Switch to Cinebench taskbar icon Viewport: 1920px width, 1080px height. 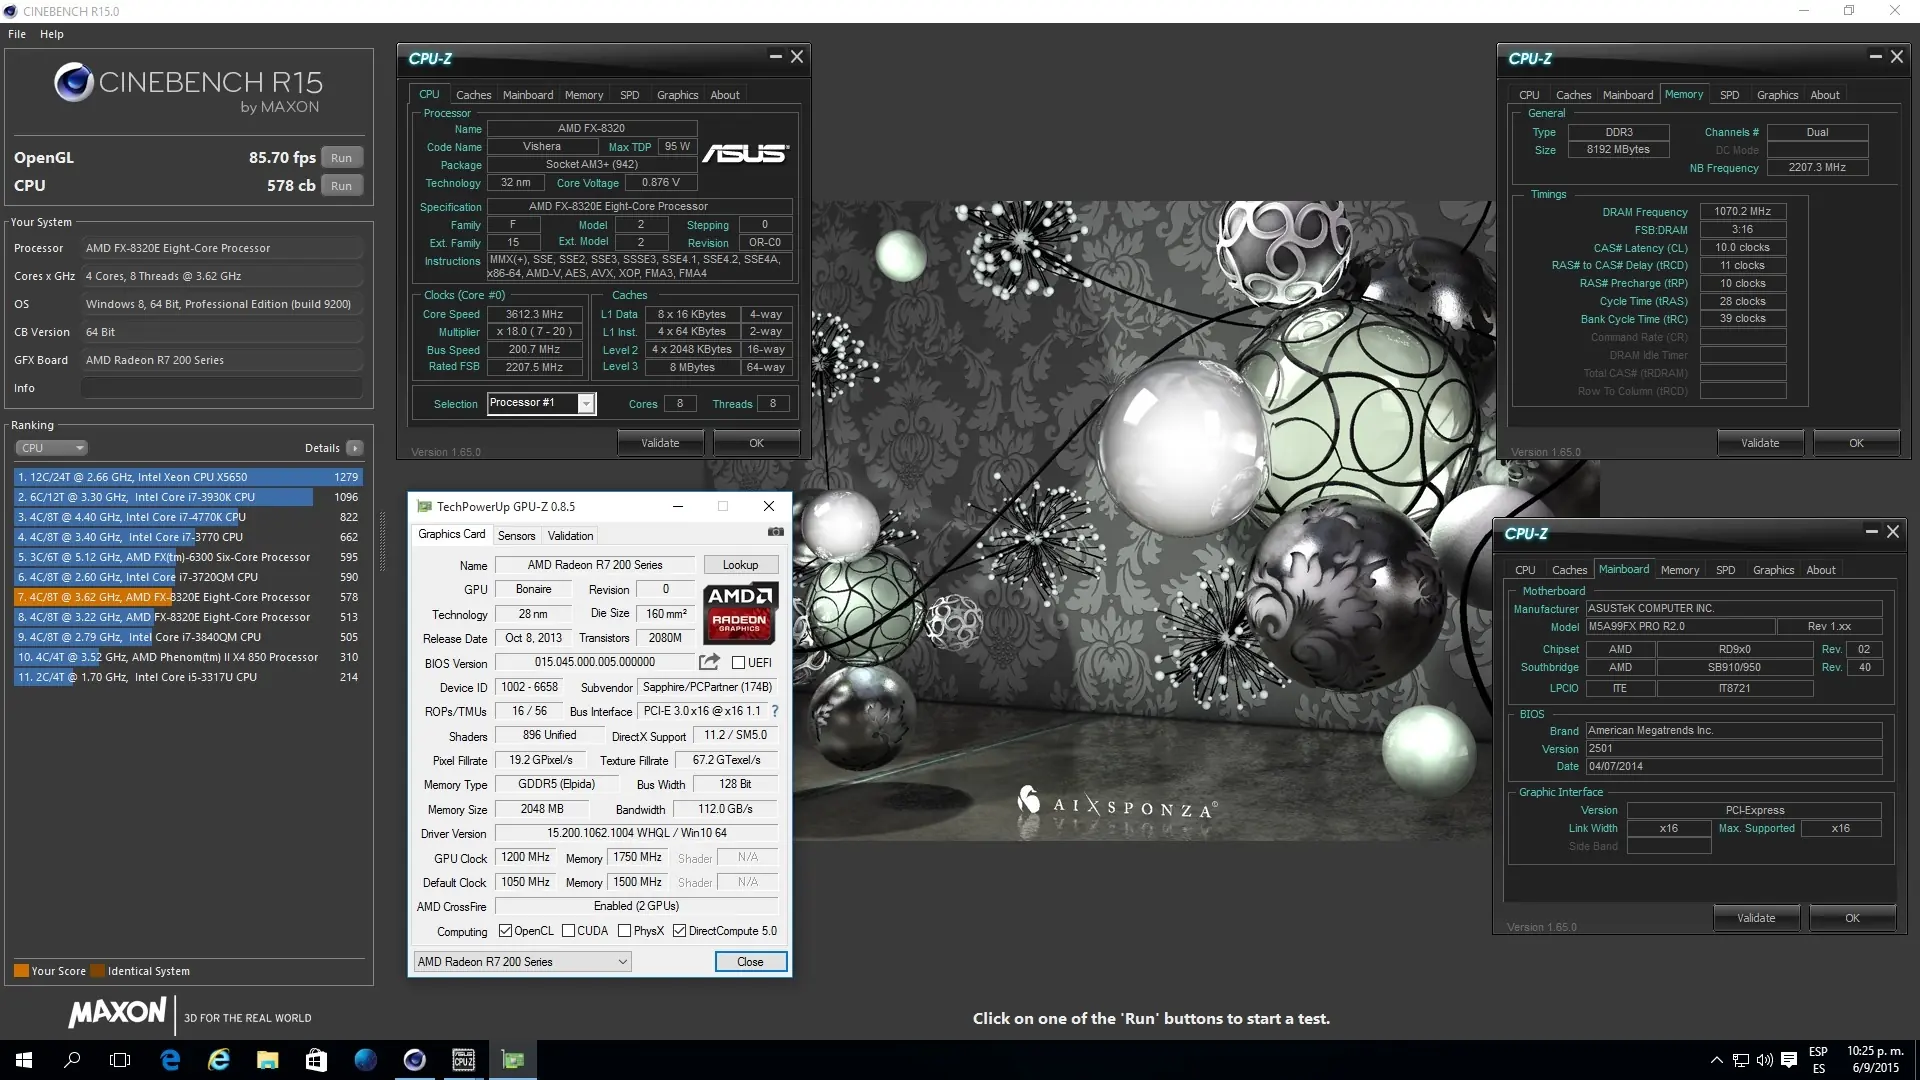click(x=414, y=1060)
